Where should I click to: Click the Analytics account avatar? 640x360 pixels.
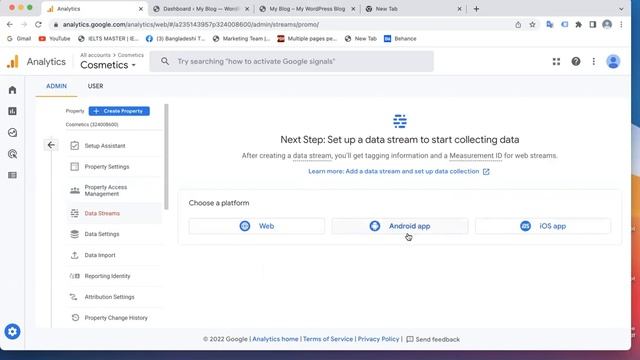click(613, 62)
